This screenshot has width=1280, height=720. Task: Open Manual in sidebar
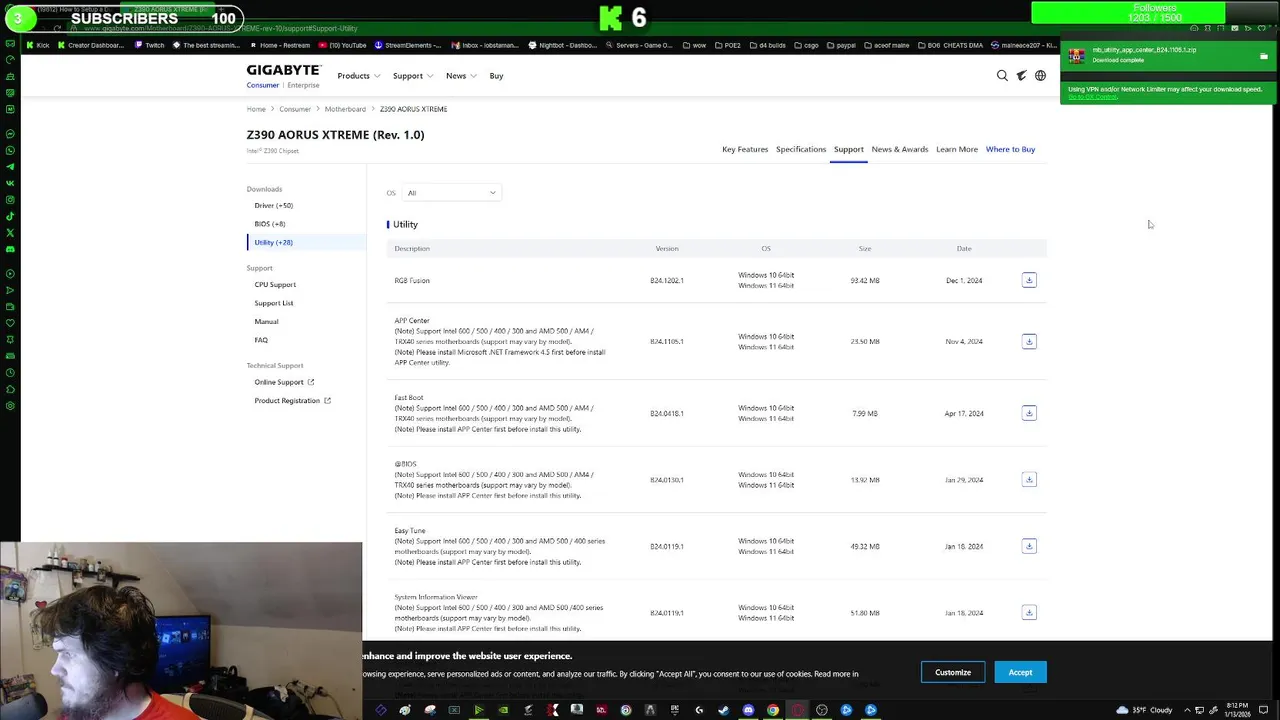pos(266,321)
